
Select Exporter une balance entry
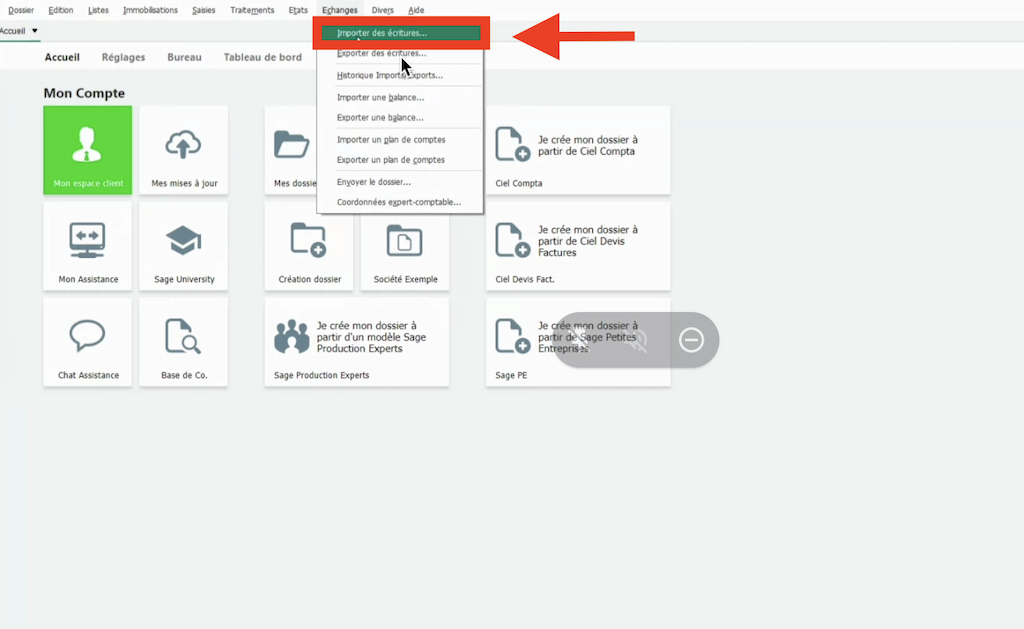[401, 118]
